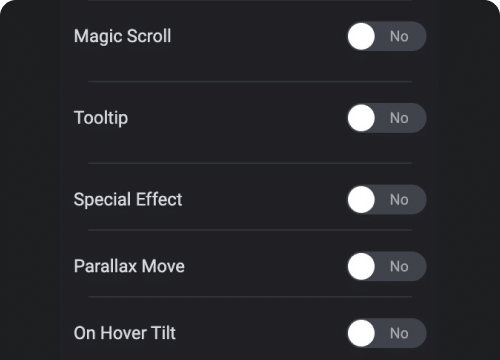Viewport: 500px width, 360px height.
Task: Click the "No" text beside Parallax Move
Action: (x=399, y=266)
